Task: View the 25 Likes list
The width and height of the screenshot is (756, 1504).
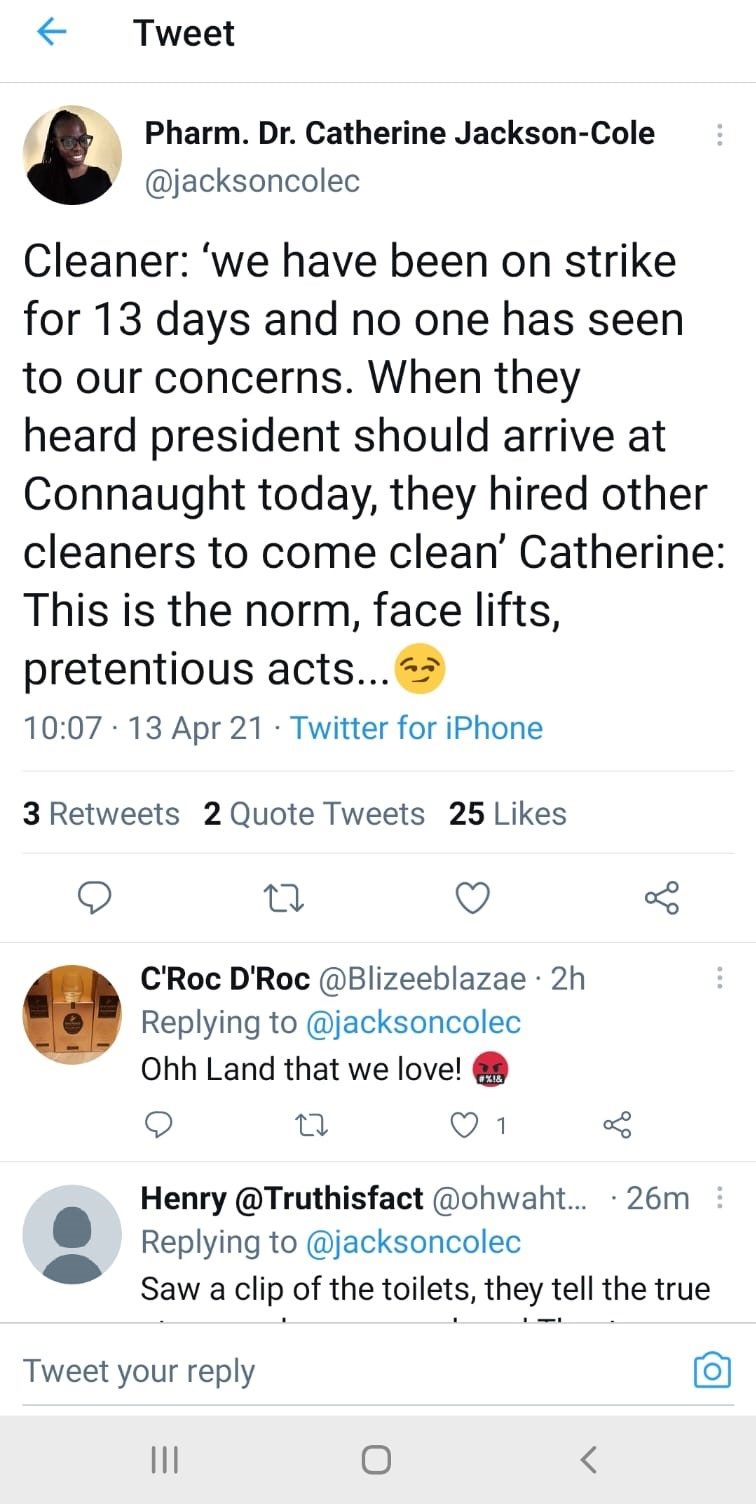Action: coord(508,814)
